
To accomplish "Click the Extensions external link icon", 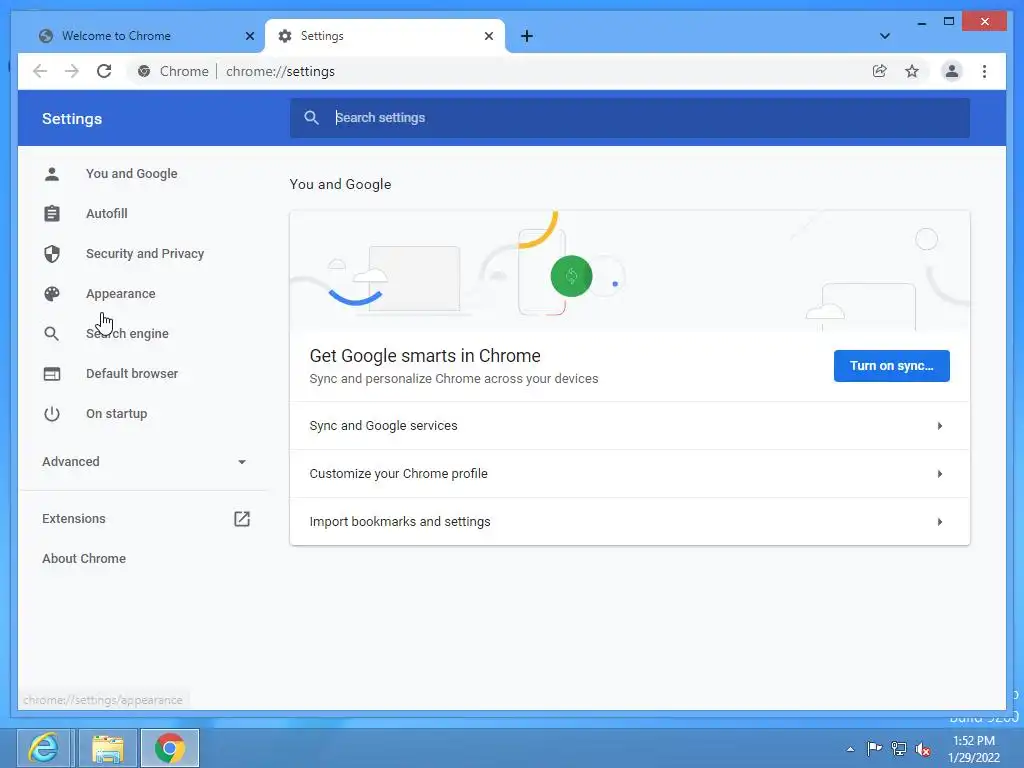I will [x=242, y=519].
